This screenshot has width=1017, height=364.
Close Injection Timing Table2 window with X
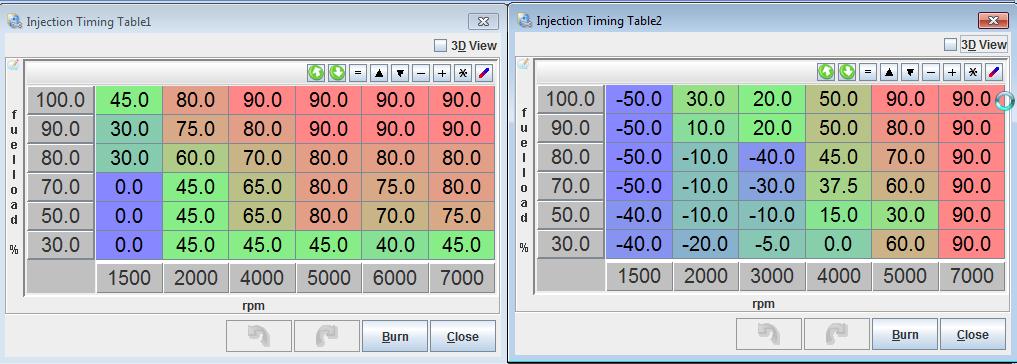tap(993, 21)
